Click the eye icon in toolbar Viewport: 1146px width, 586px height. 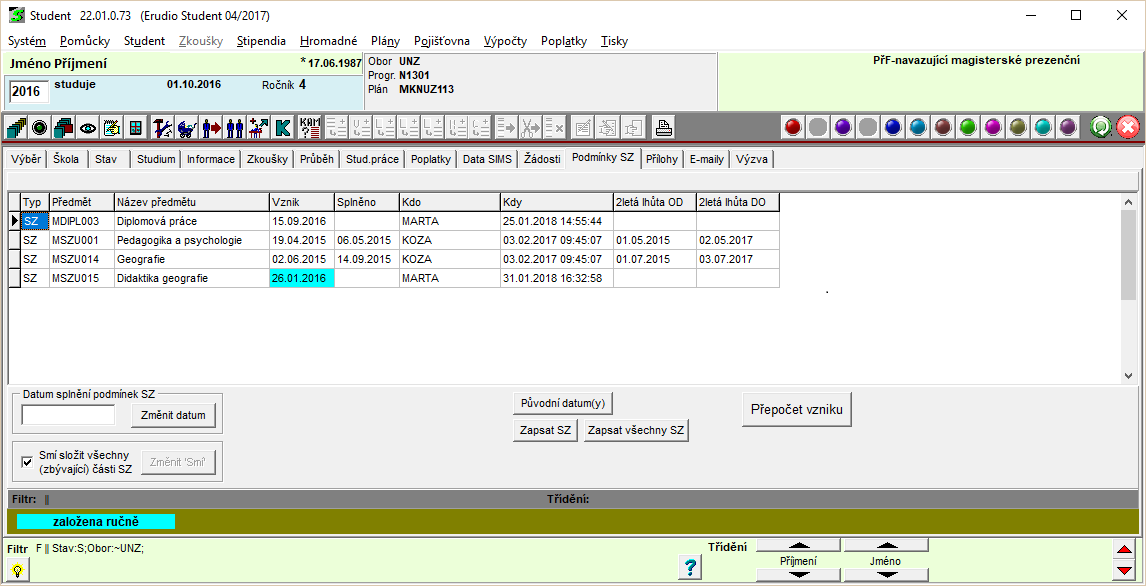(x=88, y=128)
